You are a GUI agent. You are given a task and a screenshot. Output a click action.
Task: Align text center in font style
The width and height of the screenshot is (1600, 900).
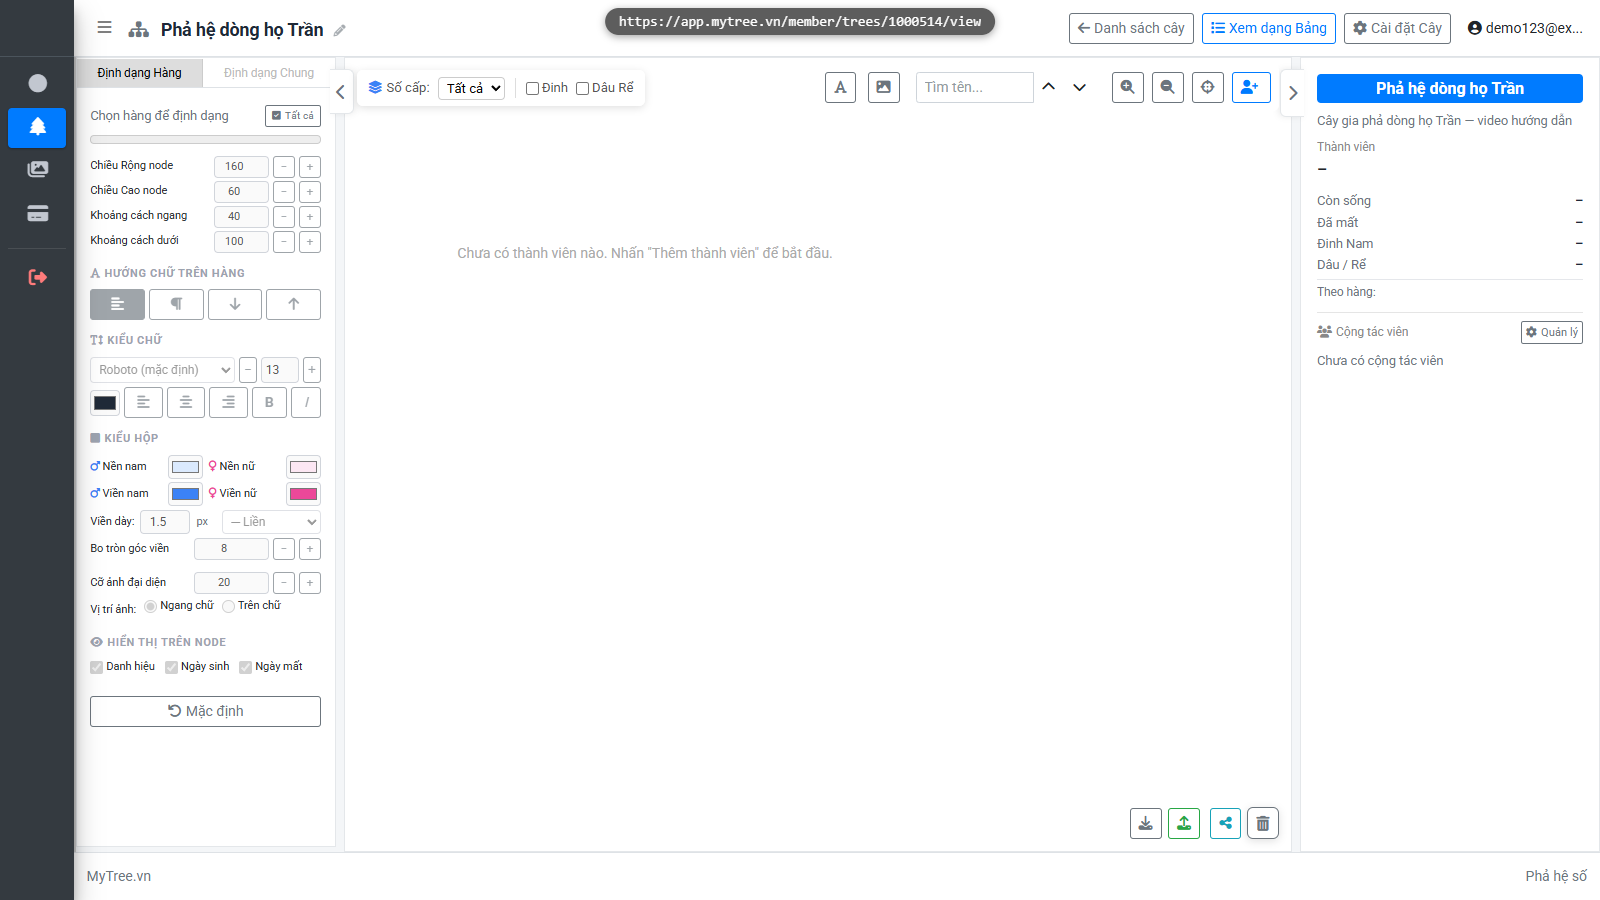(x=186, y=402)
